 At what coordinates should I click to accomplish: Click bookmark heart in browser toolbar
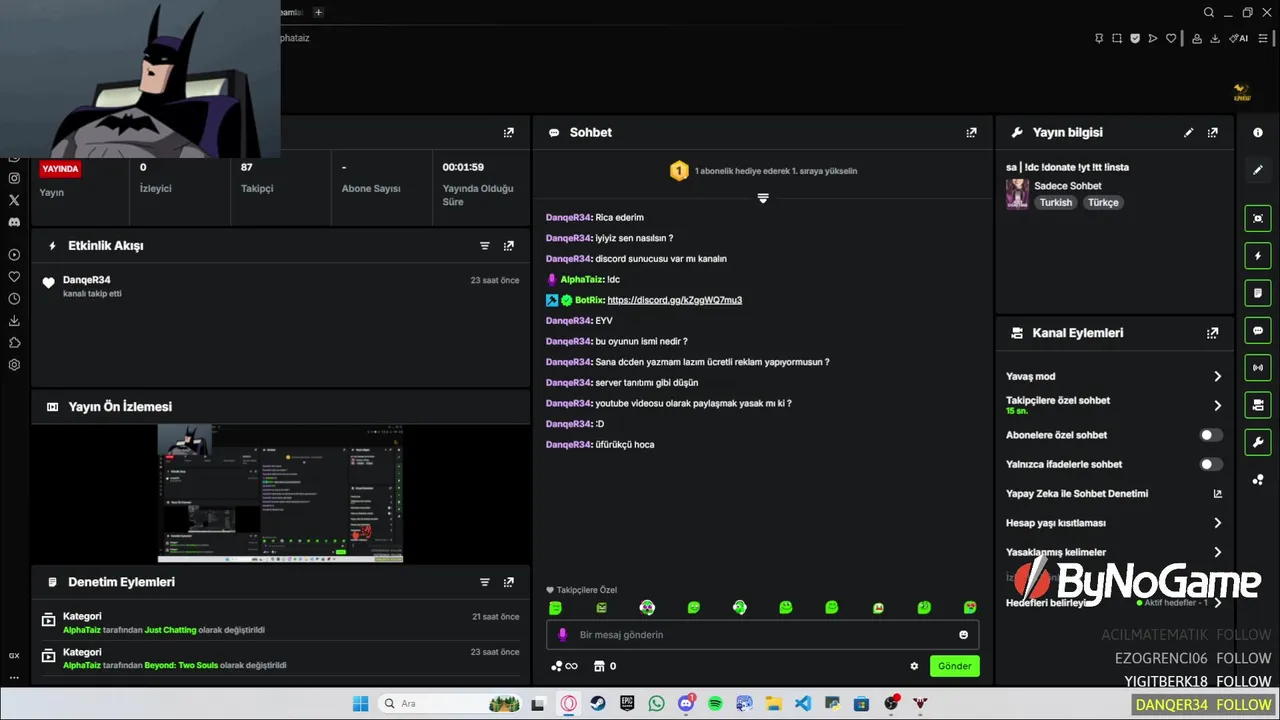[x=1171, y=38]
